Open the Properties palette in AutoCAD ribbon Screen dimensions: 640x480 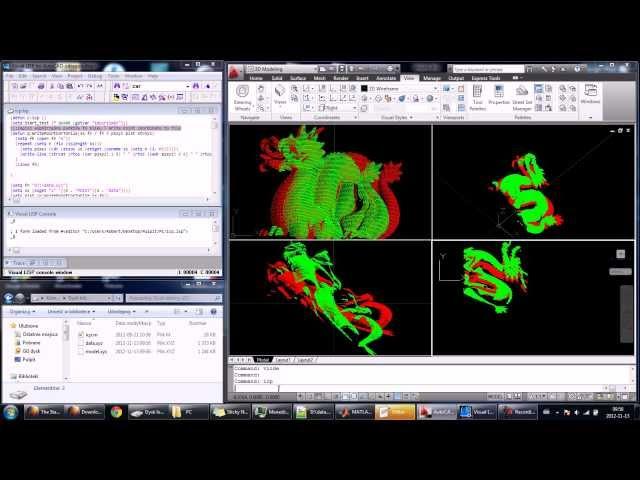[x=499, y=95]
